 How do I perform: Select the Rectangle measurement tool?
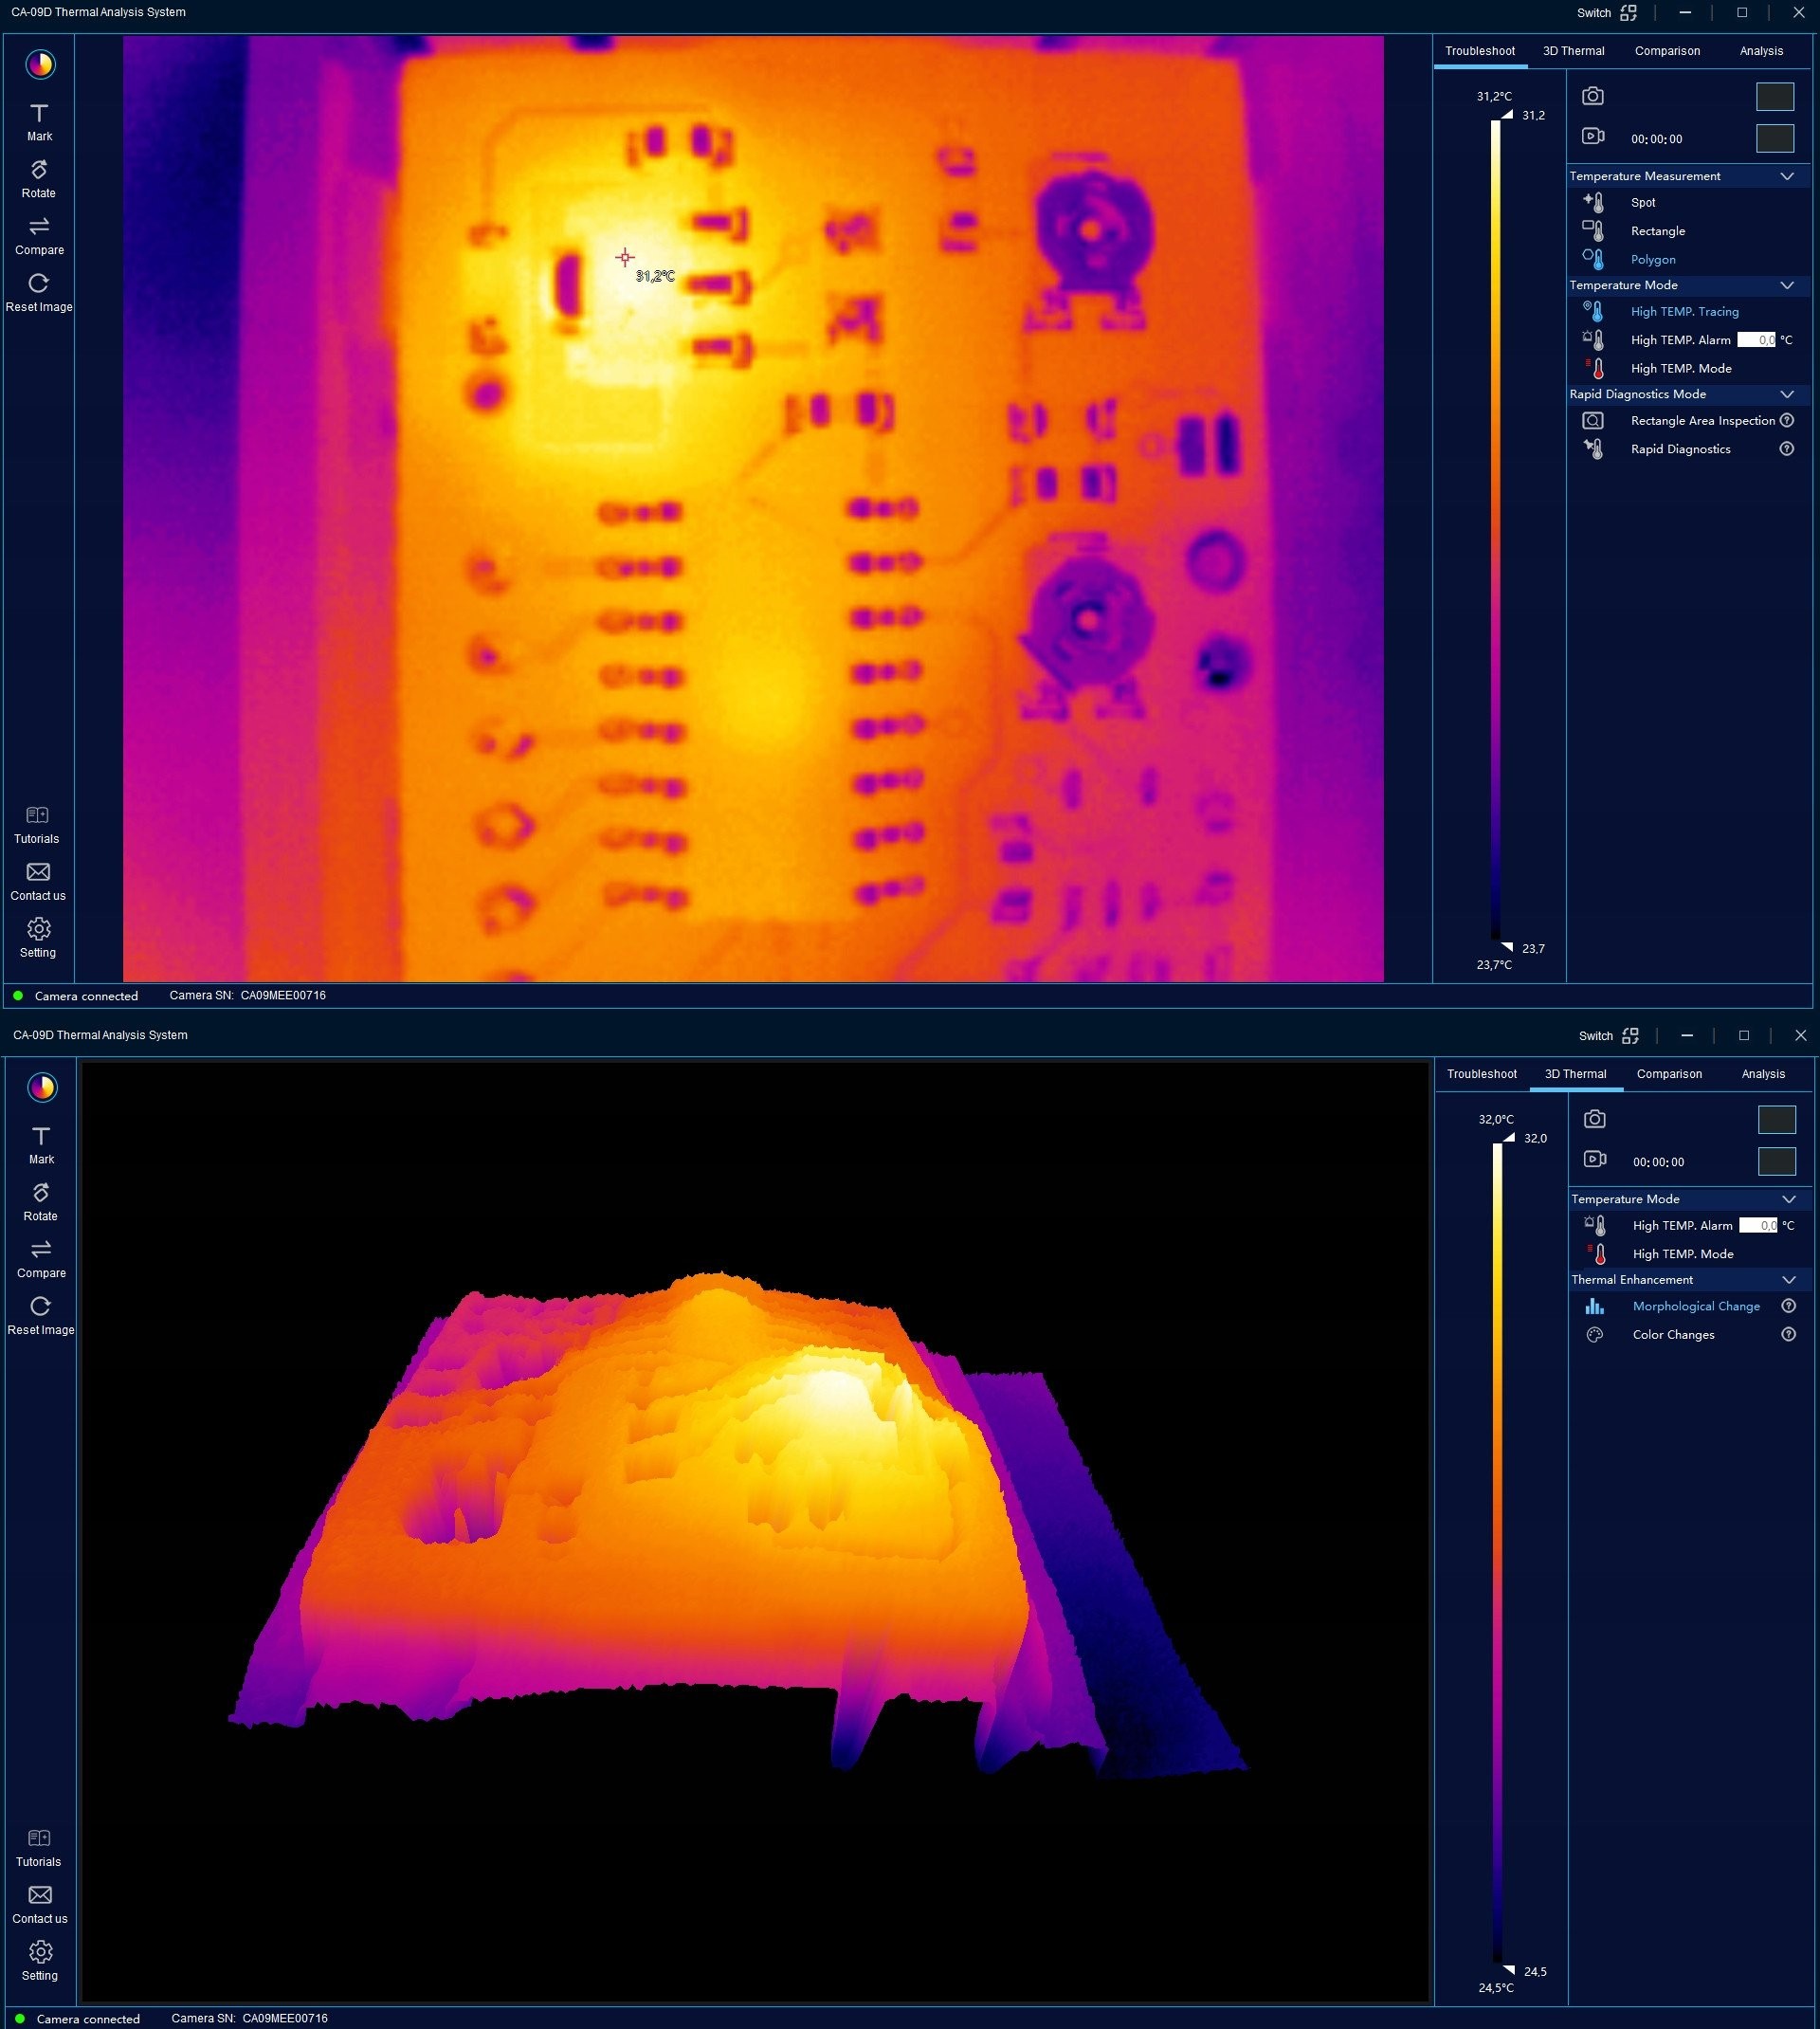click(x=1656, y=231)
